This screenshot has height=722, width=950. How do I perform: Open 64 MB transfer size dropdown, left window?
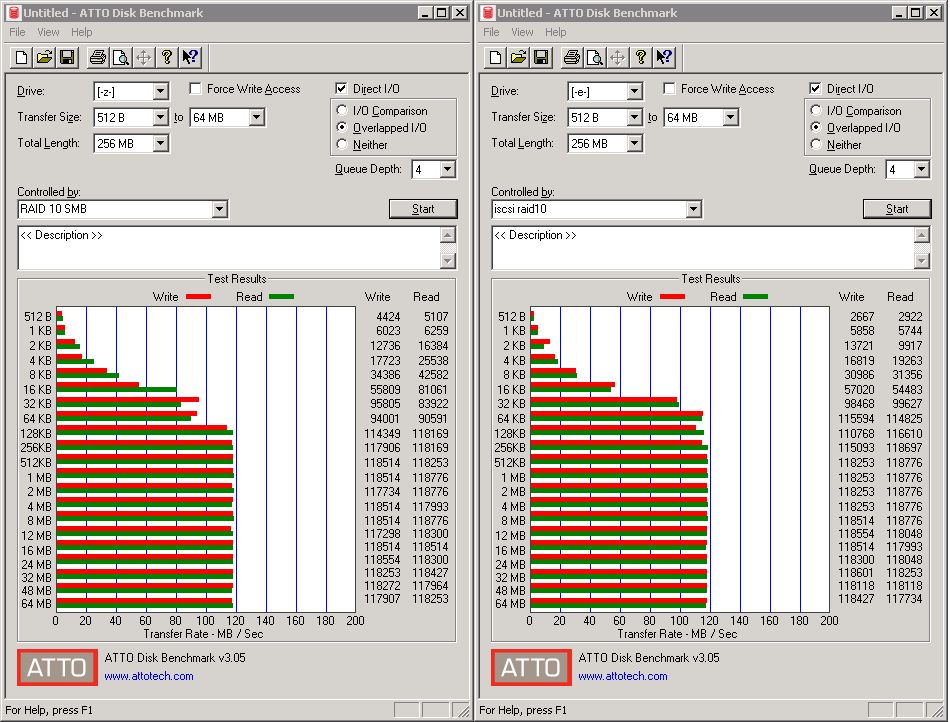tap(256, 117)
